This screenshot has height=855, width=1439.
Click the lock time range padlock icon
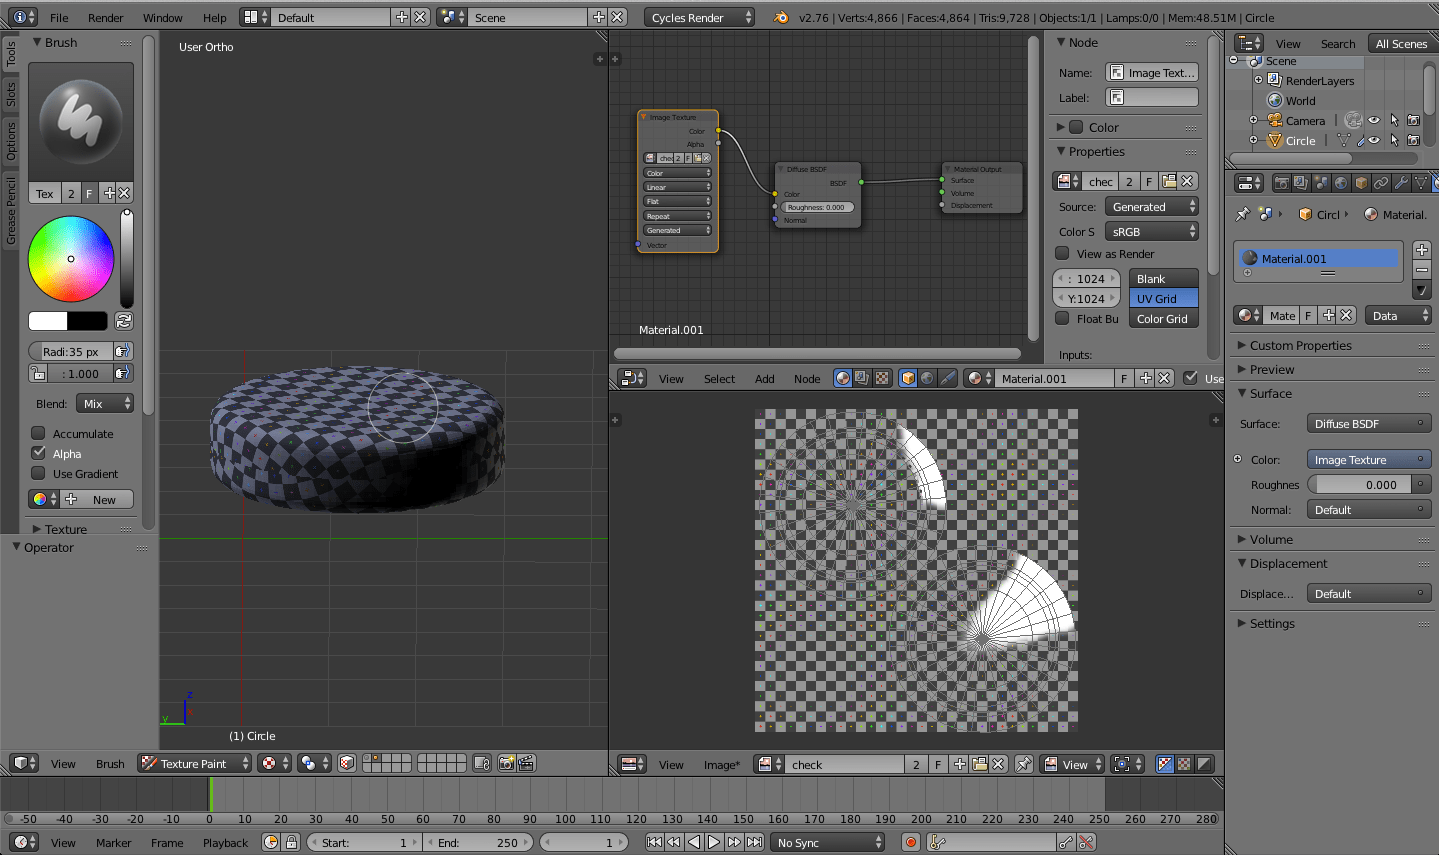coord(291,842)
